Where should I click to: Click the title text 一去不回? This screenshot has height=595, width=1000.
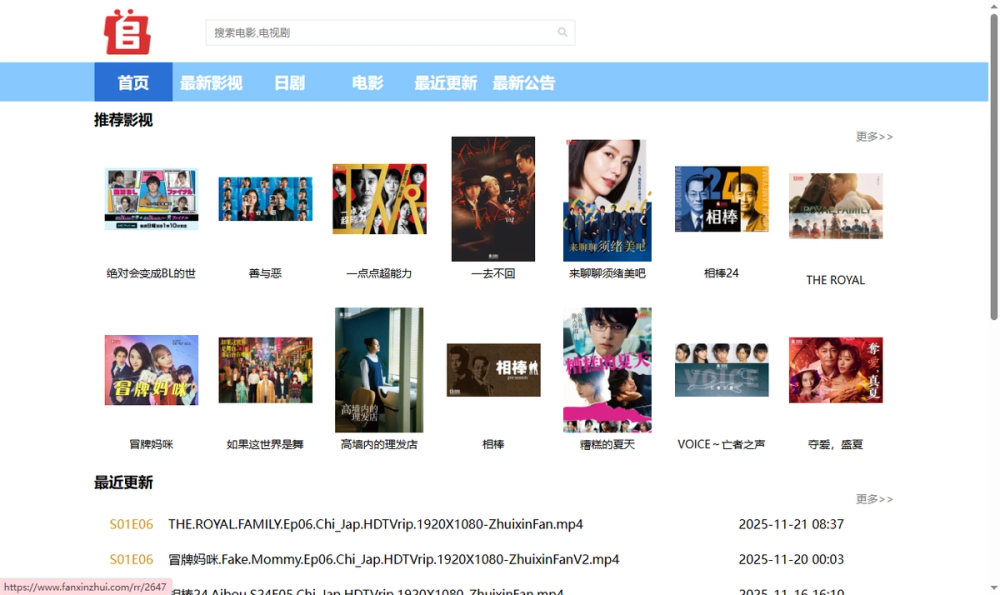pyautogui.click(x=493, y=273)
